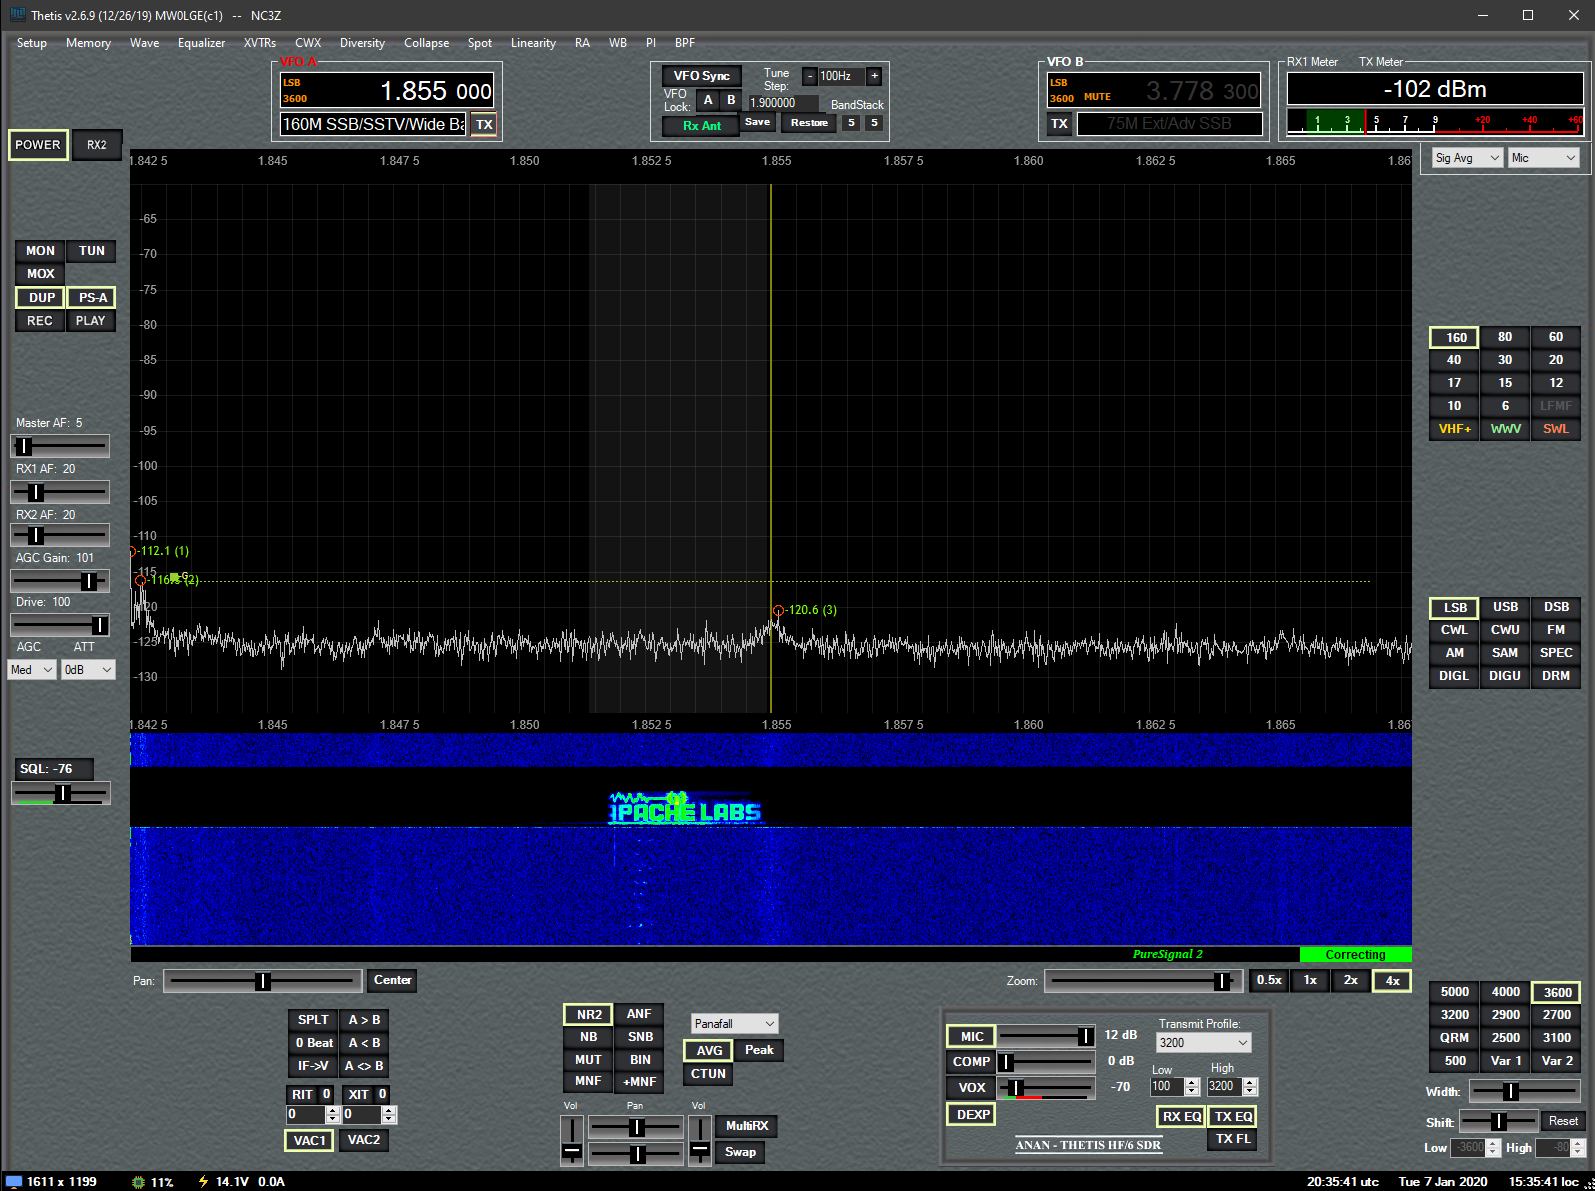Open the Memory menu
The height and width of the screenshot is (1191, 1595).
[88, 43]
